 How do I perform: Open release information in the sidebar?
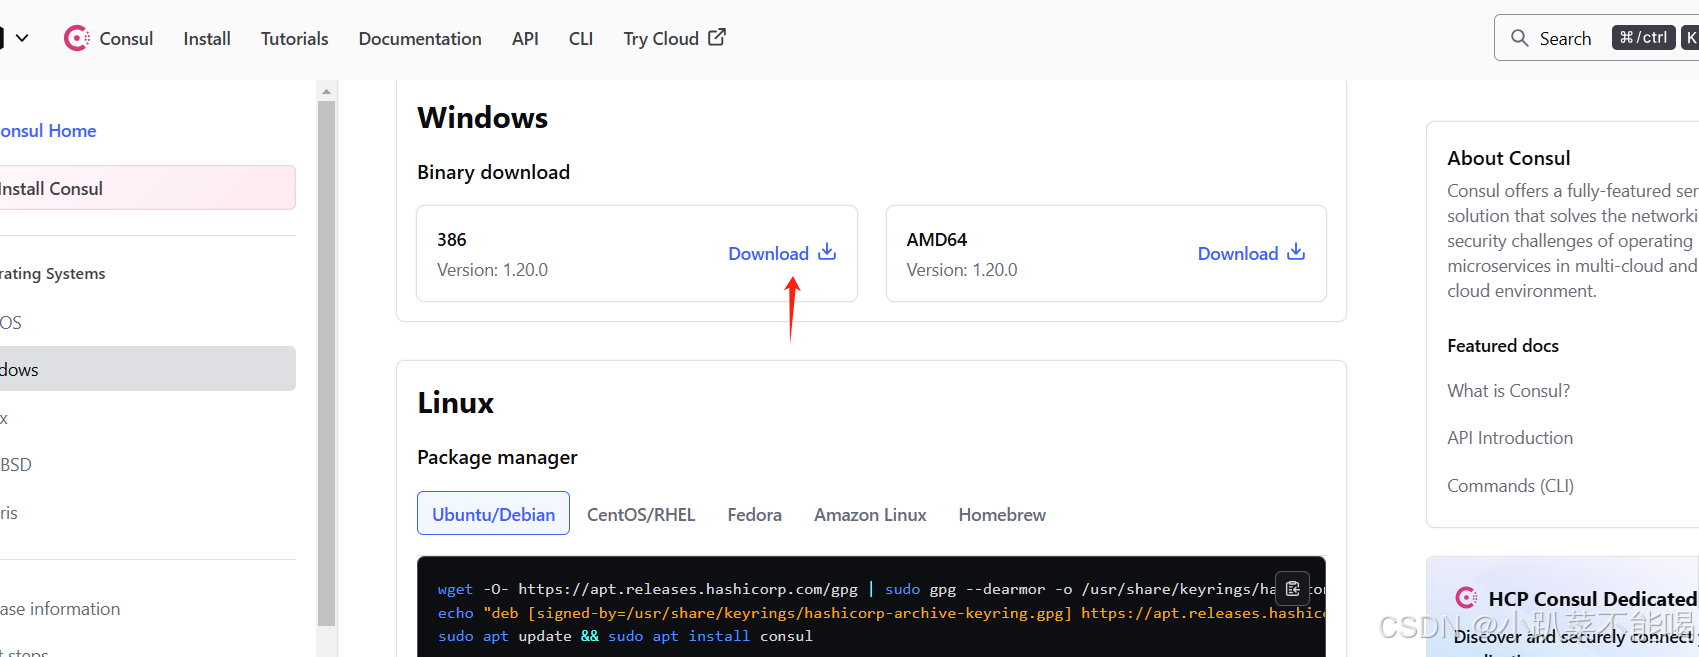coord(60,609)
